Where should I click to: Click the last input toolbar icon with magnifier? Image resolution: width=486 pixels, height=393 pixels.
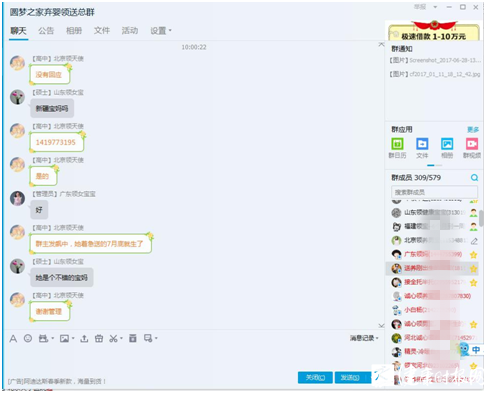(148, 338)
